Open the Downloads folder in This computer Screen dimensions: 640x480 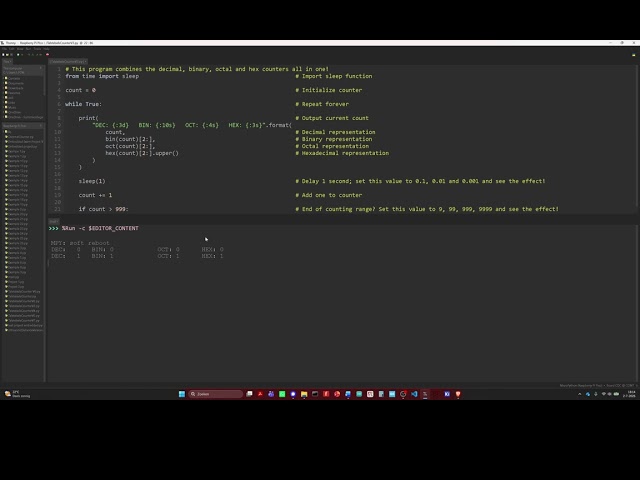pos(15,88)
